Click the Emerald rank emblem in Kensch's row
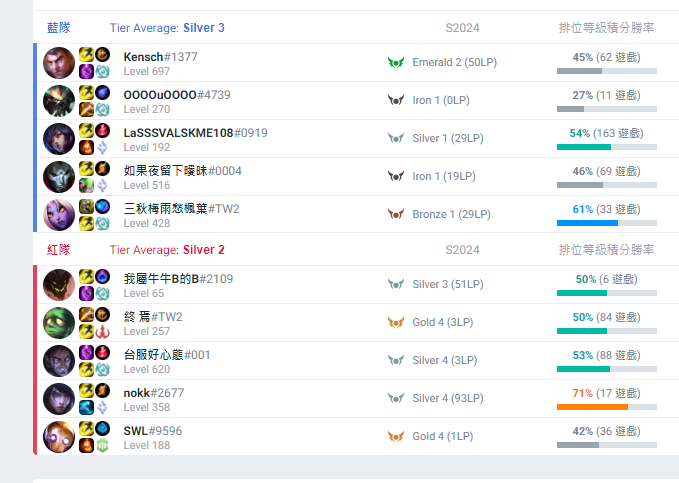 (x=396, y=62)
